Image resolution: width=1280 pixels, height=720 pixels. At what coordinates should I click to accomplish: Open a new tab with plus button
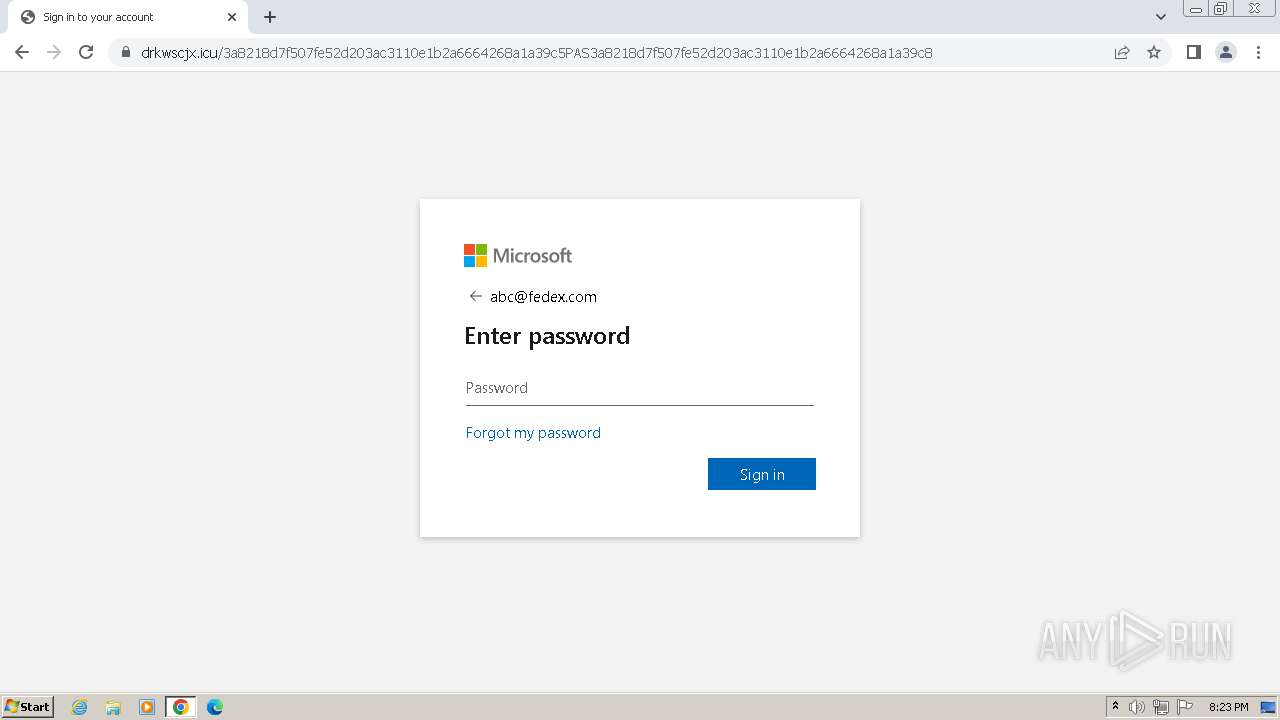pyautogui.click(x=270, y=17)
